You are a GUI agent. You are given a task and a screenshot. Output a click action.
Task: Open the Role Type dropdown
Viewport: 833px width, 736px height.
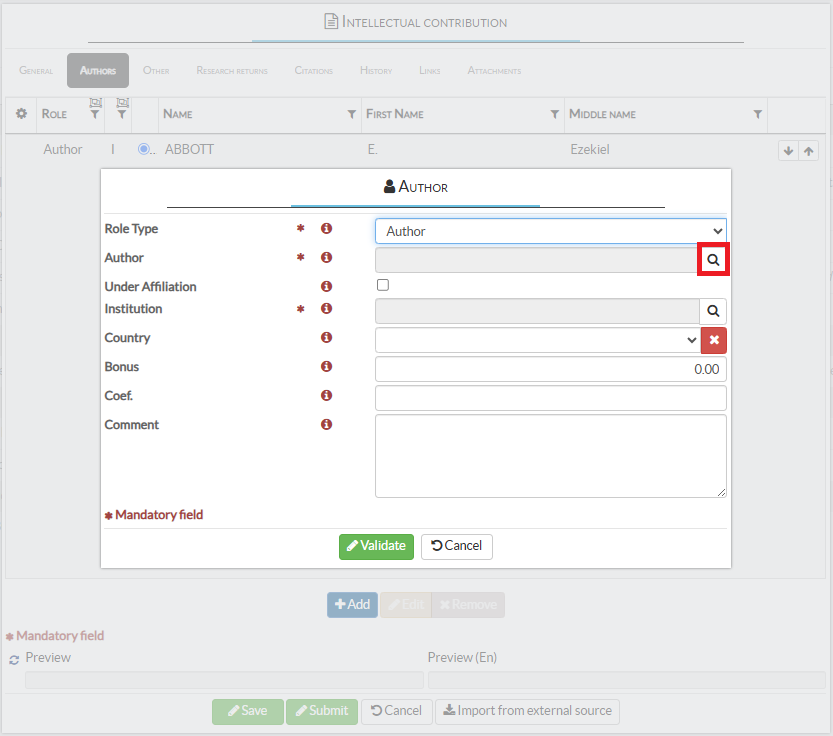point(550,231)
